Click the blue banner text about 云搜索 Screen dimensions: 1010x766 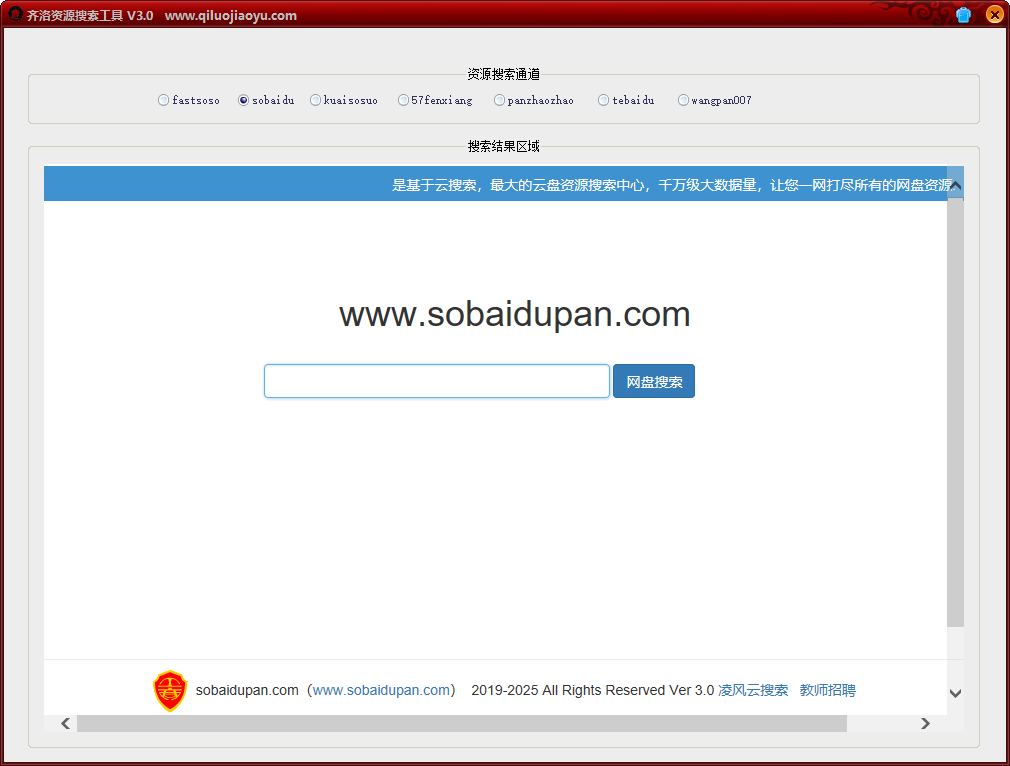673,185
